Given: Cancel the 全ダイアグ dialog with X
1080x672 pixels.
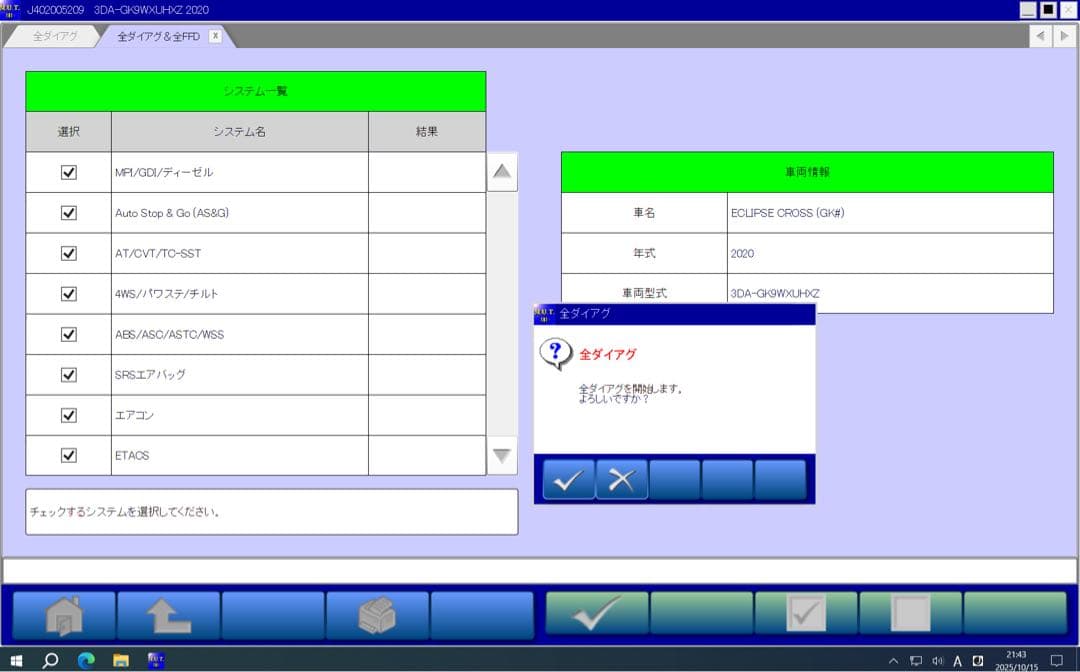Looking at the screenshot, I should [621, 480].
